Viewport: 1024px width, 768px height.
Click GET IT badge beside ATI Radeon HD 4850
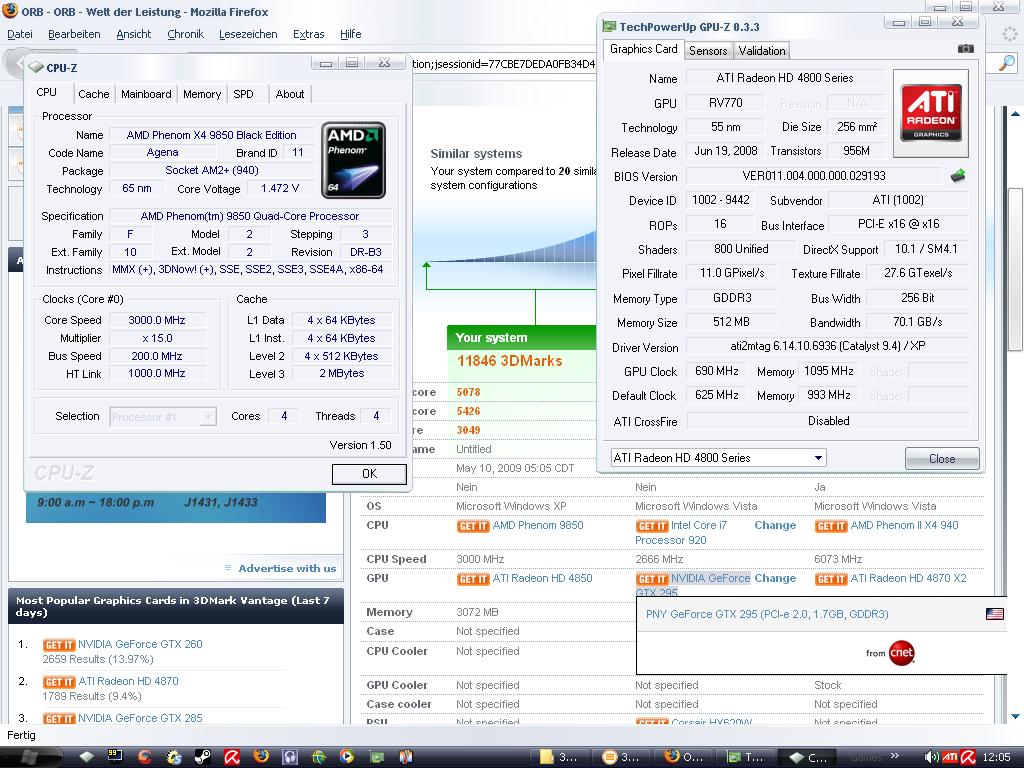[x=473, y=579]
